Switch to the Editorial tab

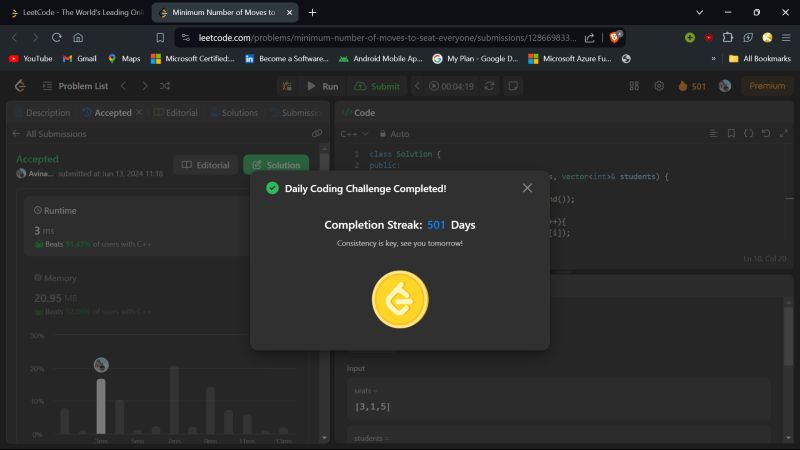(x=176, y=113)
